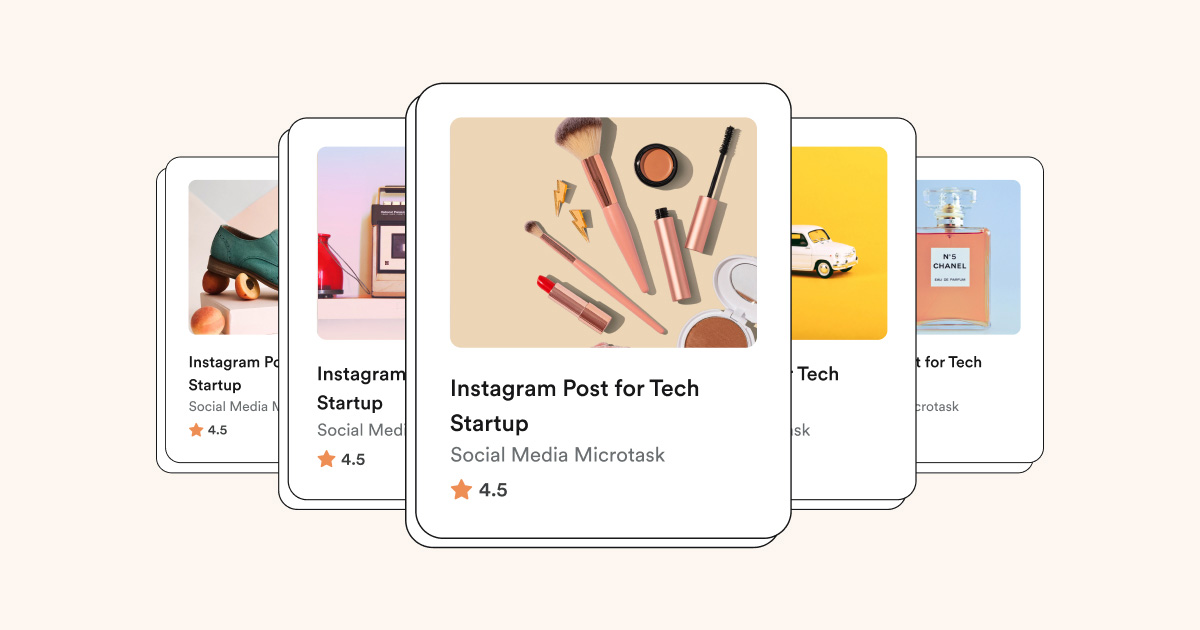Click the 4.5 rating on the center card
The width and height of the screenshot is (1200, 630).
point(493,490)
